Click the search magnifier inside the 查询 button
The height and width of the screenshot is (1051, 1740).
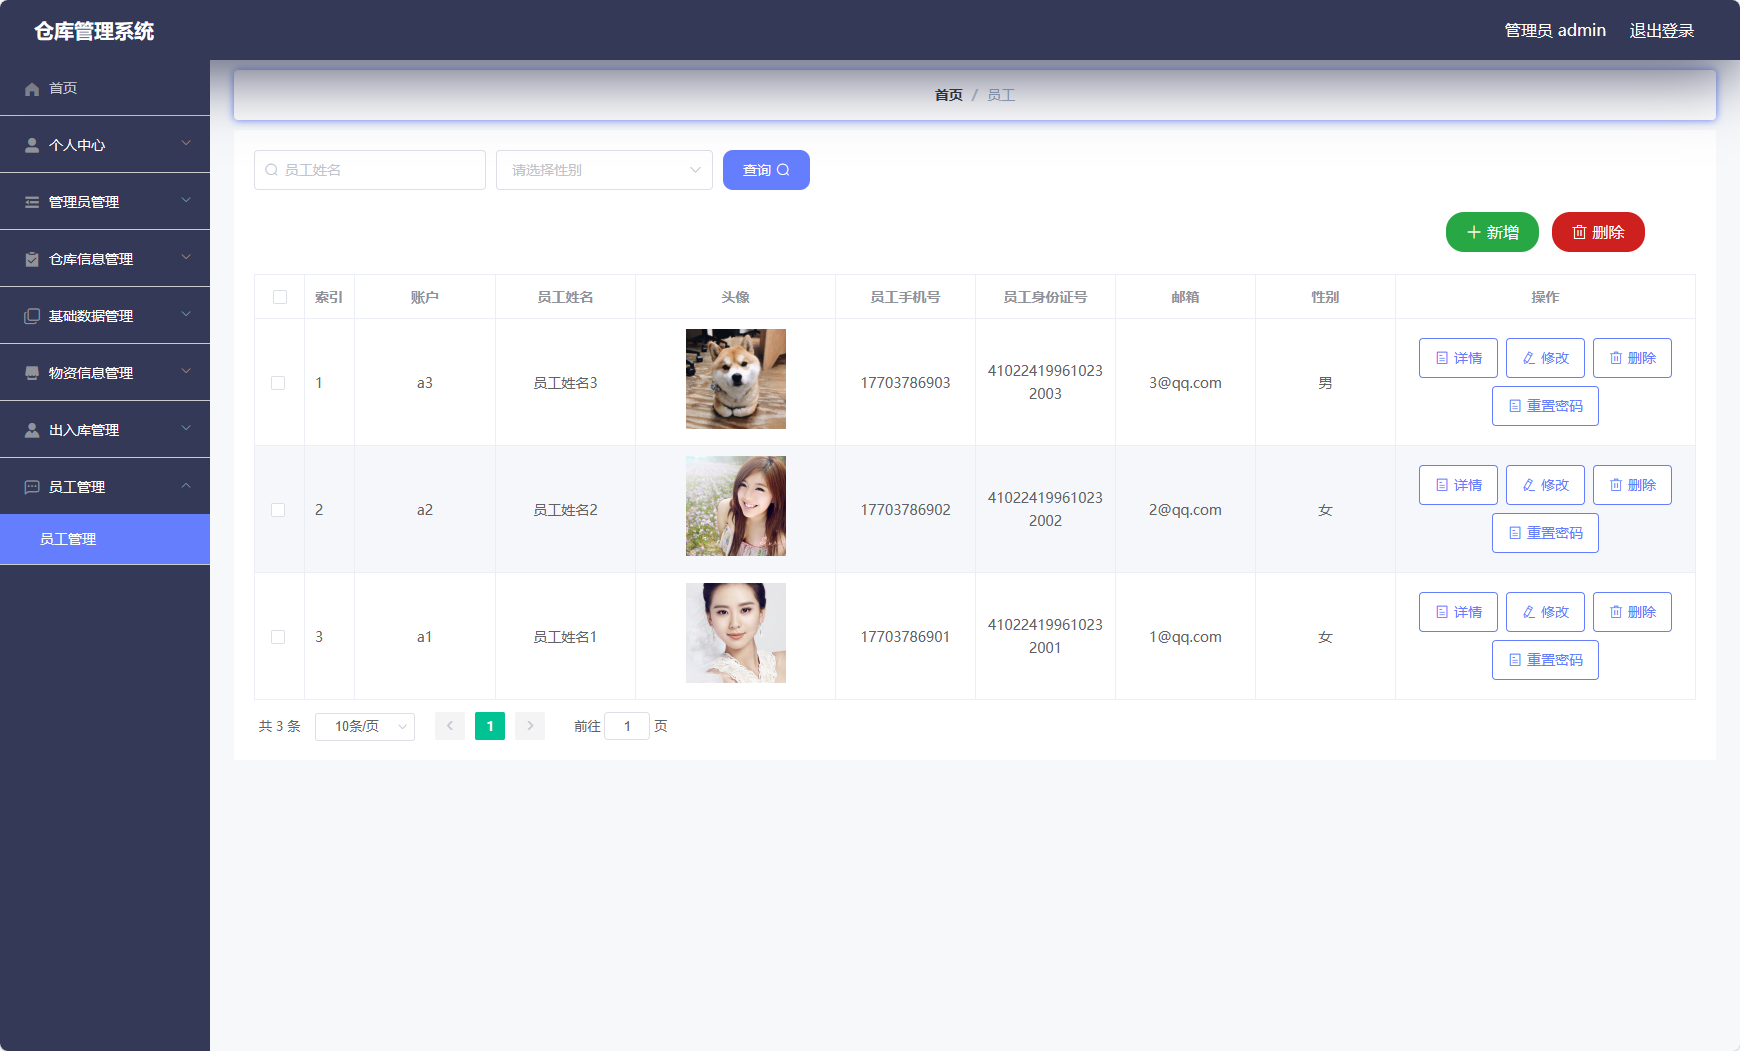click(784, 170)
